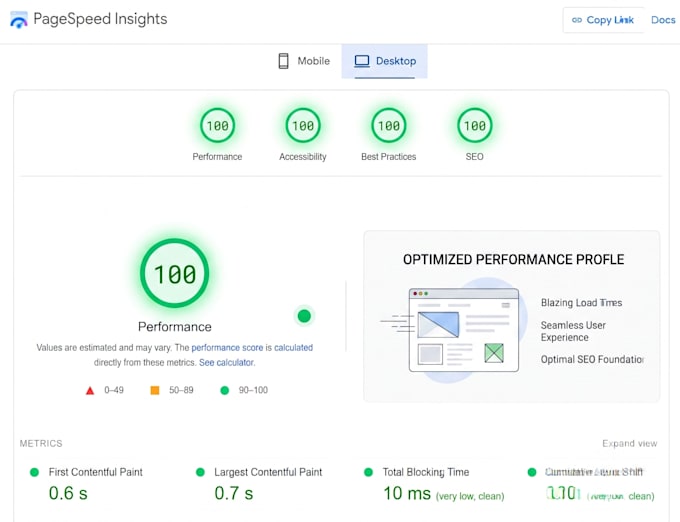Screen dimensions: 680x522
Task: Switch to the Mobile tab
Action: (x=304, y=61)
